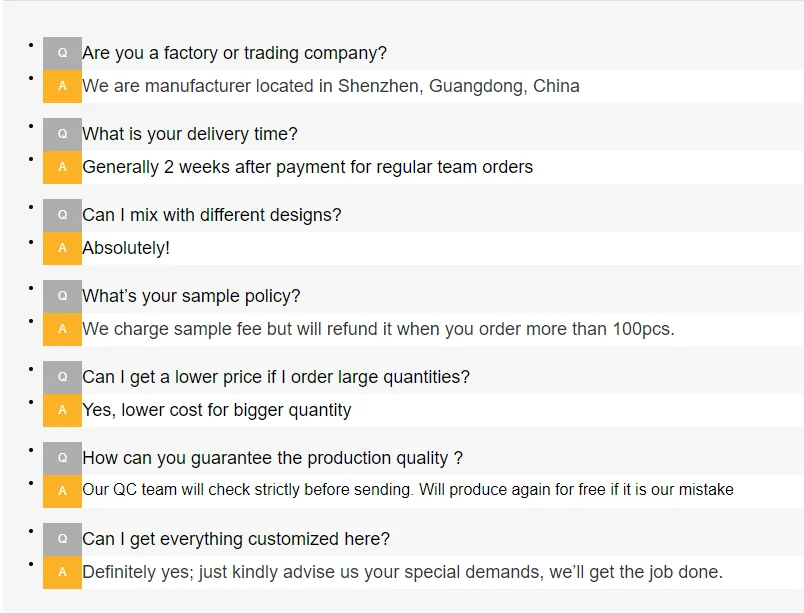The image size is (804, 613).
Task: Click the answer about refund over 100pcs
Action: [378, 329]
